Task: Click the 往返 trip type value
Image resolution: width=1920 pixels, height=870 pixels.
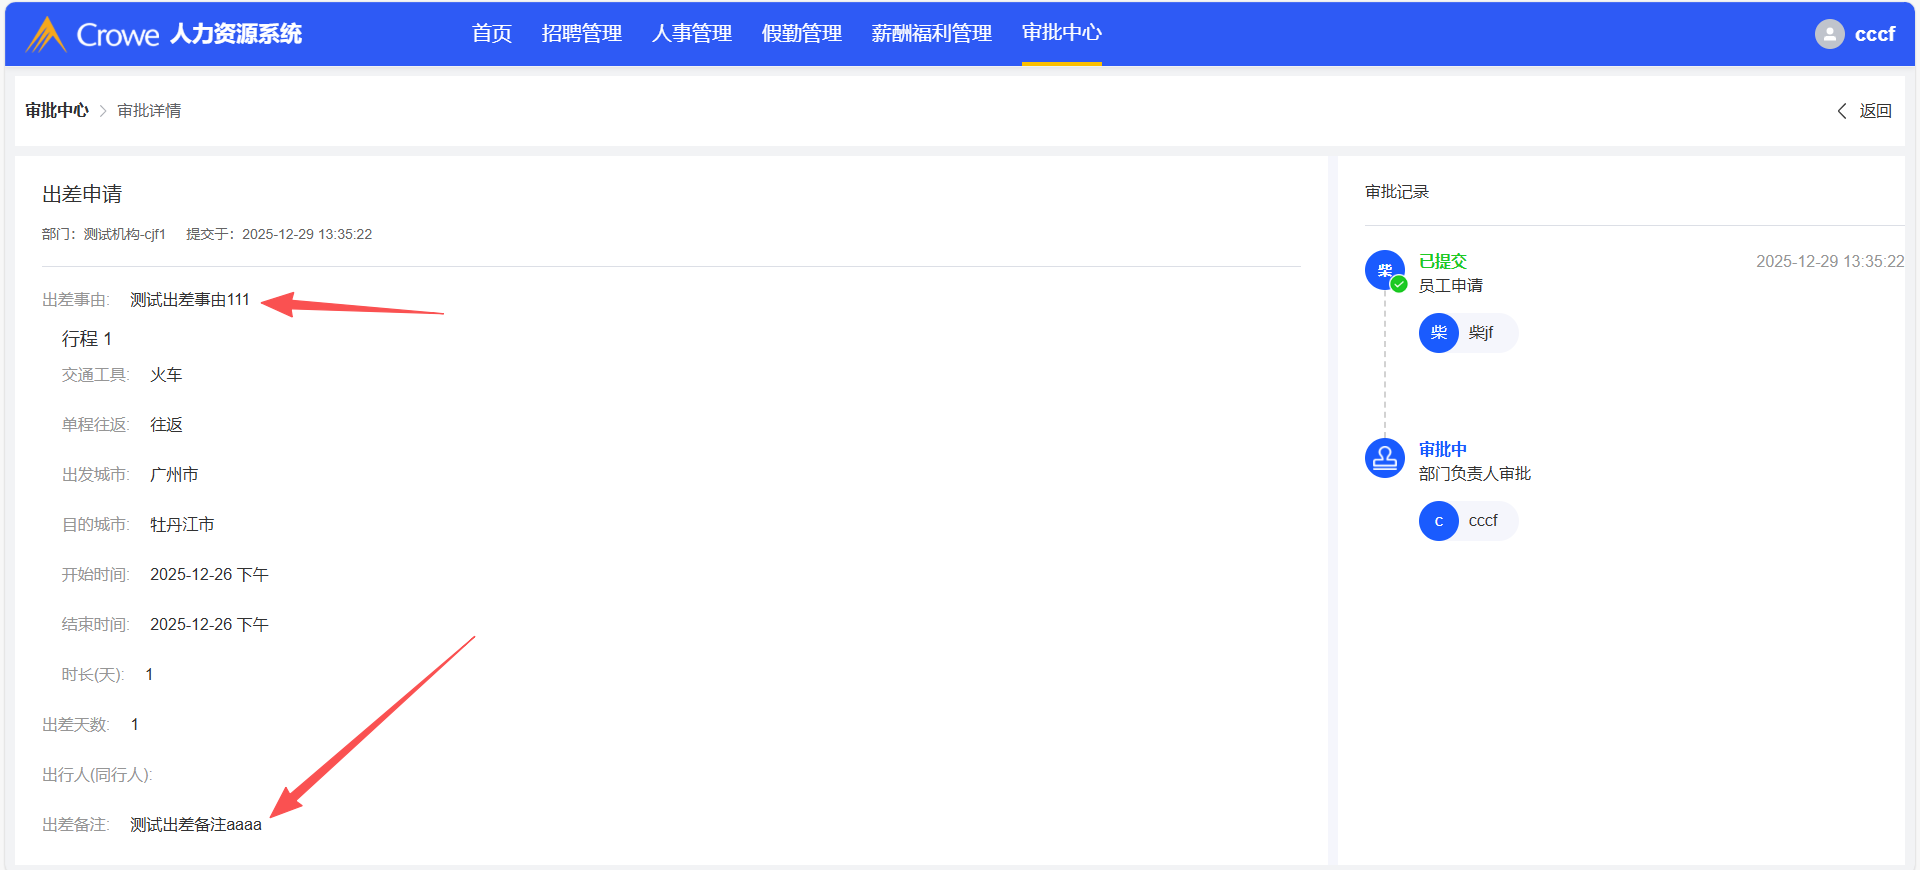Action: tap(166, 425)
